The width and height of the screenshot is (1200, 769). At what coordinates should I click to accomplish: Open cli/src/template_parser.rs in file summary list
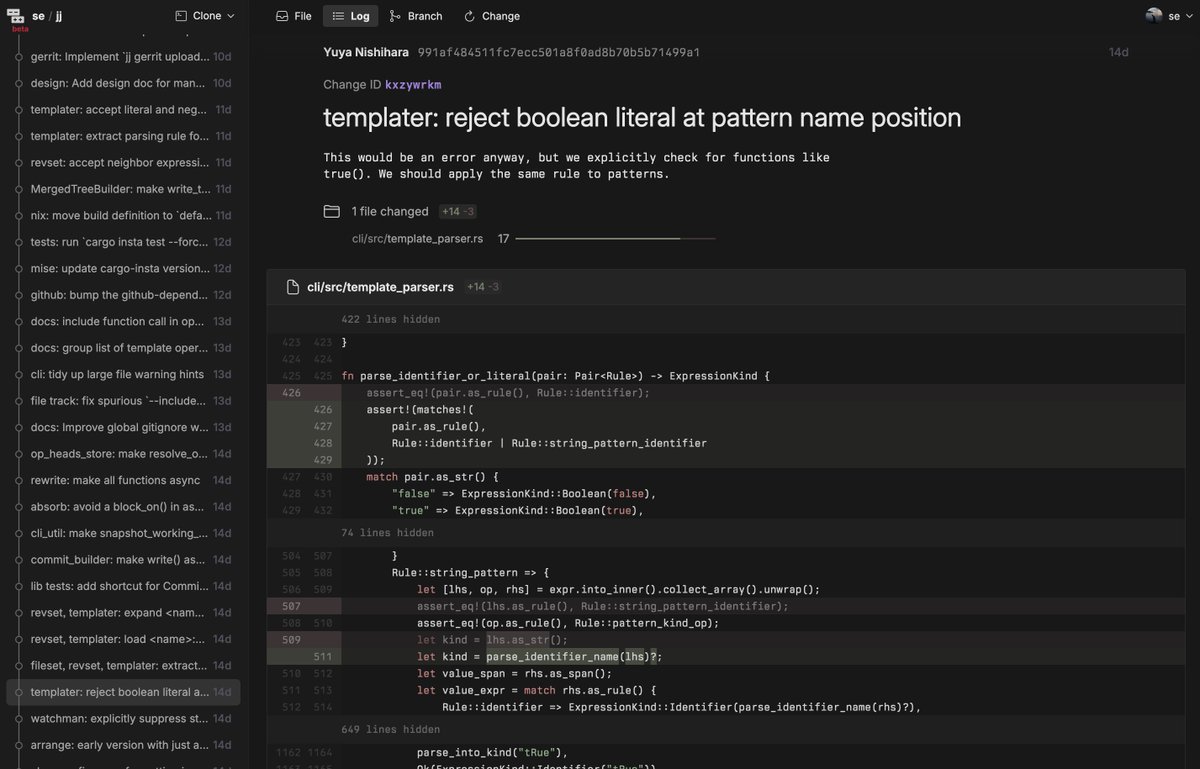click(417, 239)
